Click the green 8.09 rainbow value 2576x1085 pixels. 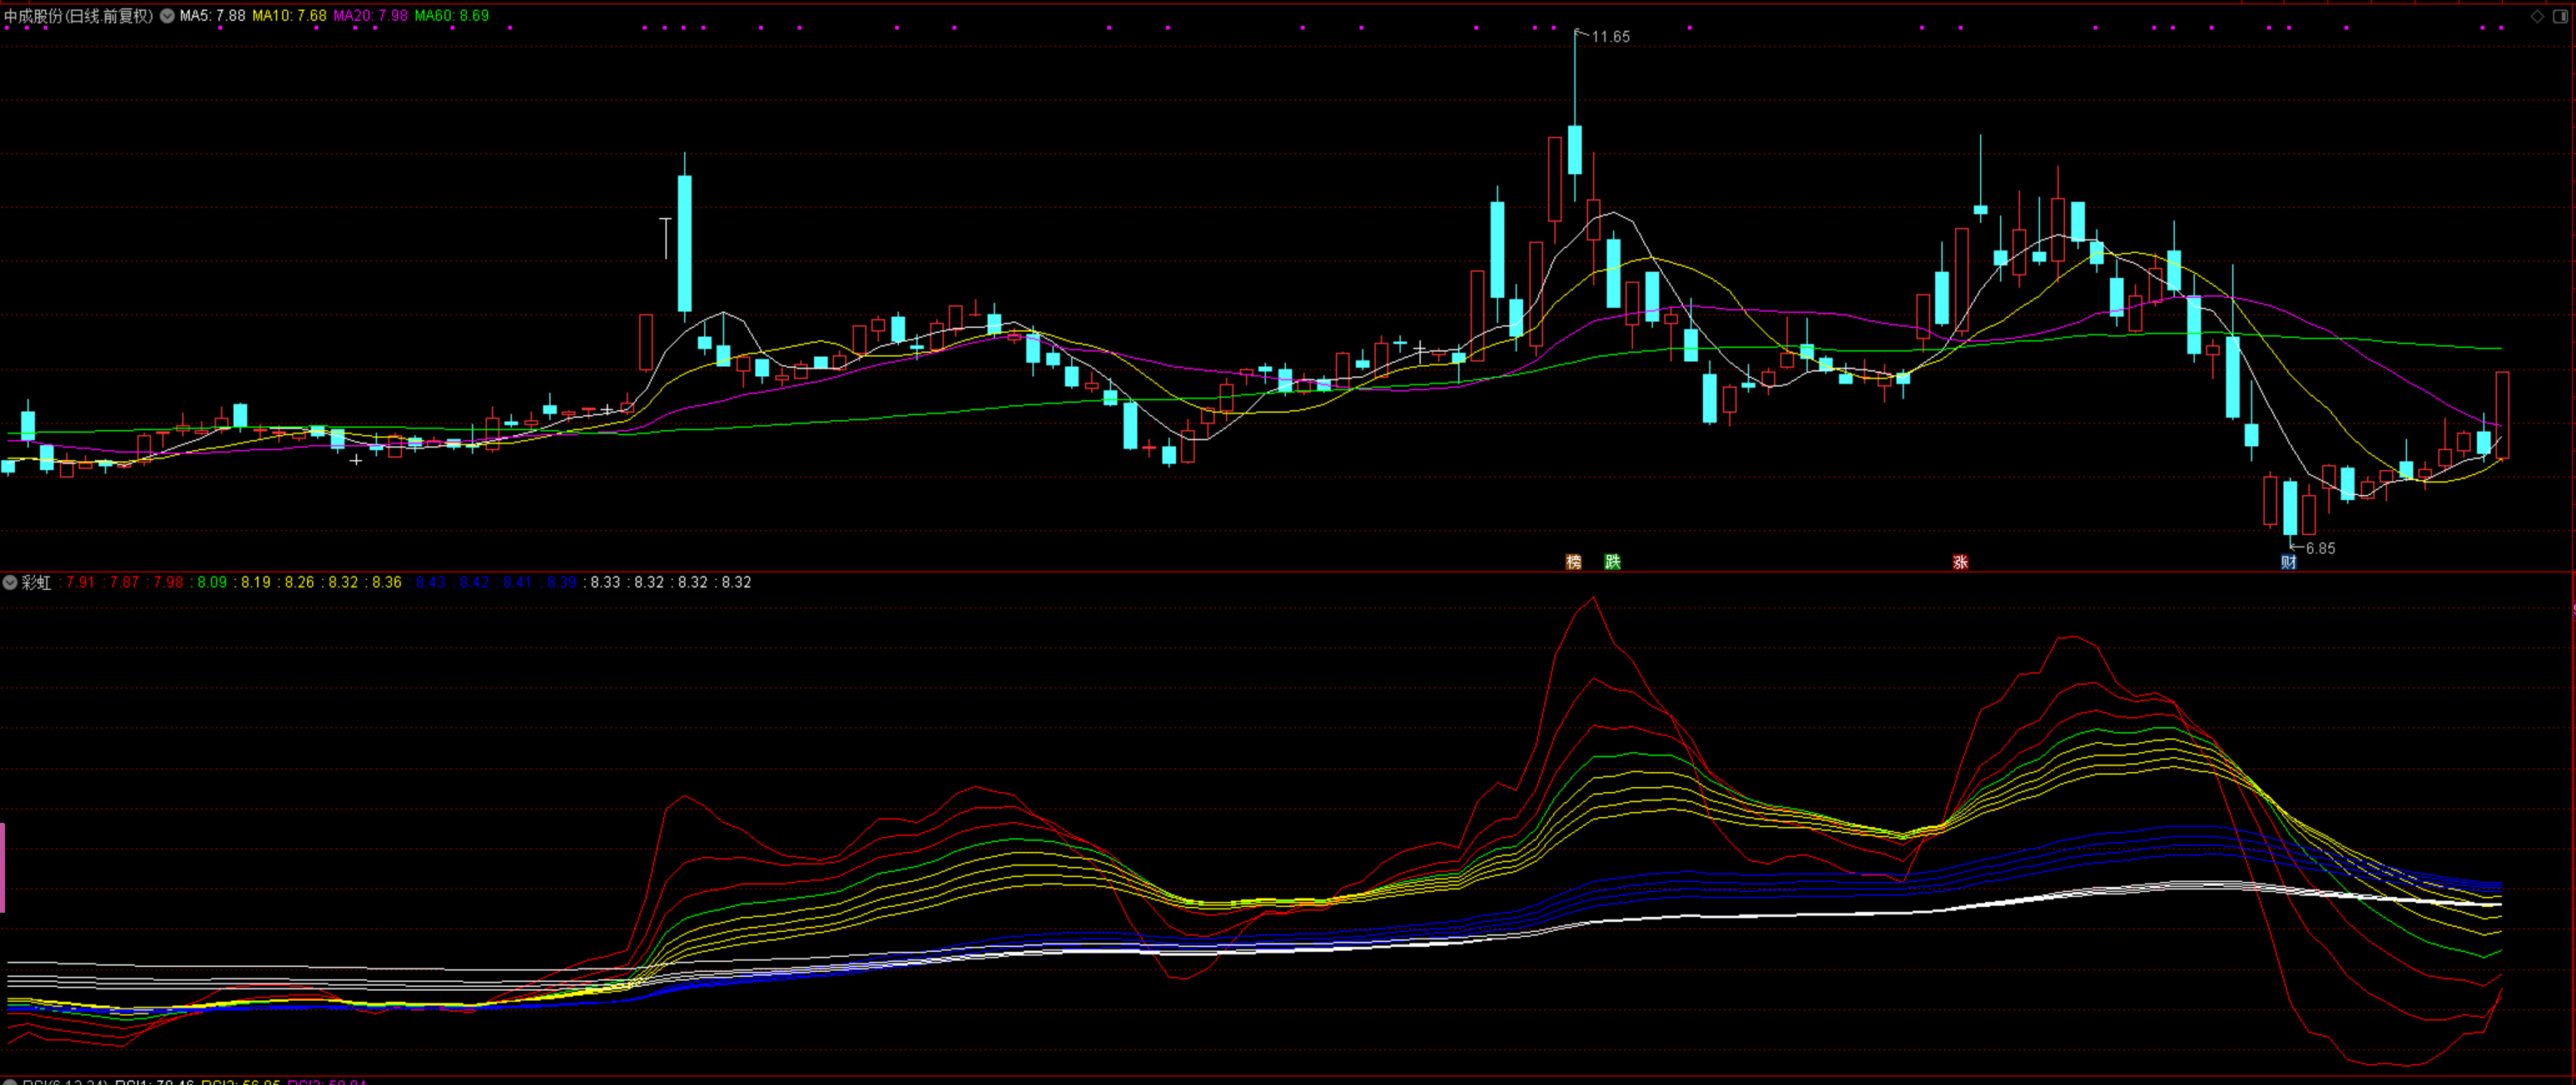tap(211, 582)
